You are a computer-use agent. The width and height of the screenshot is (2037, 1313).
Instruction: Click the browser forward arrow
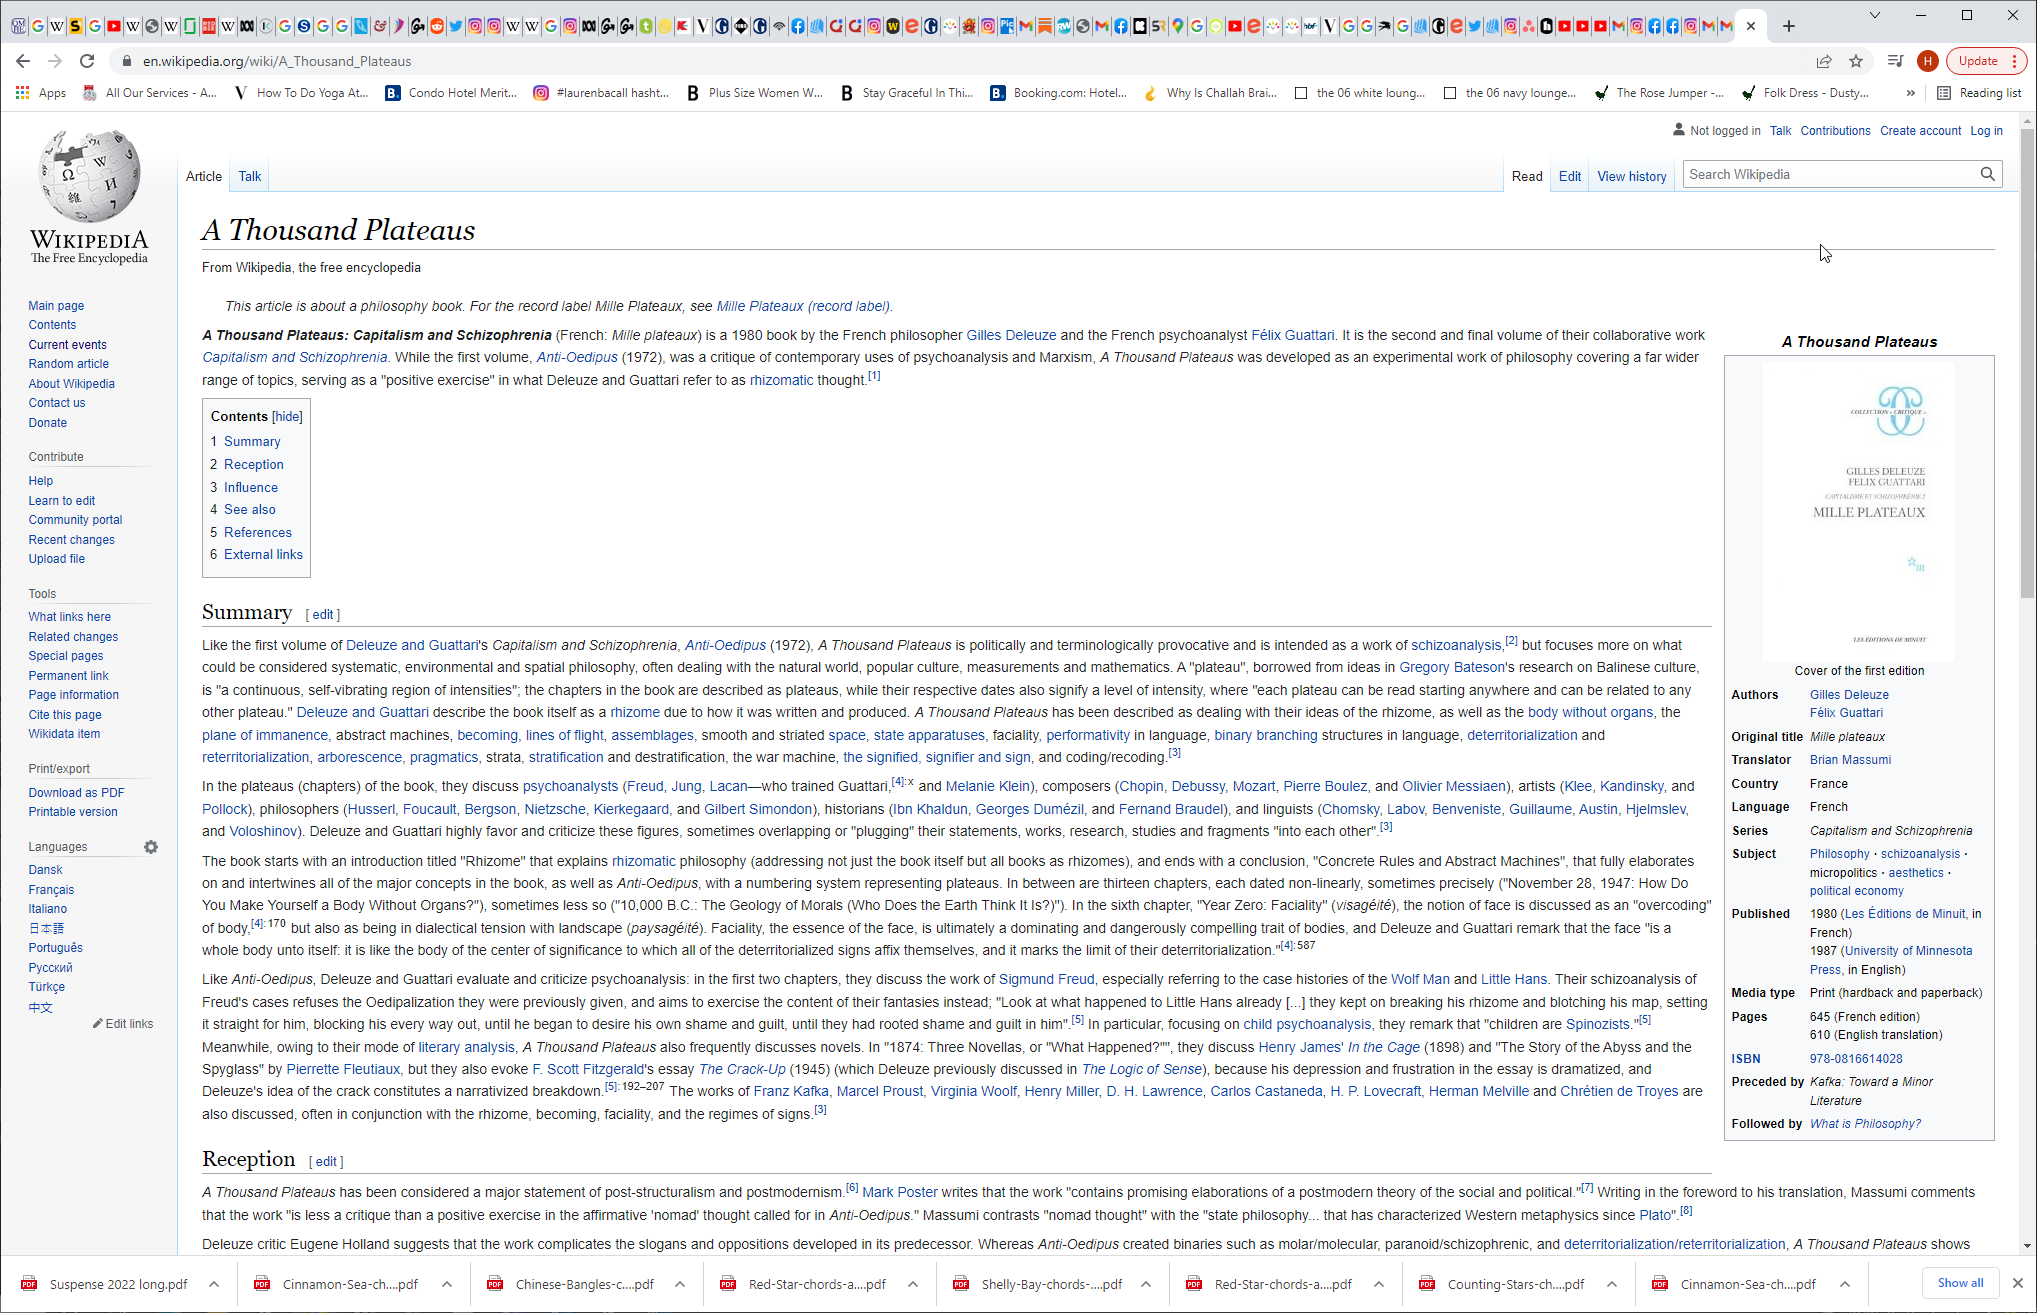tap(55, 61)
